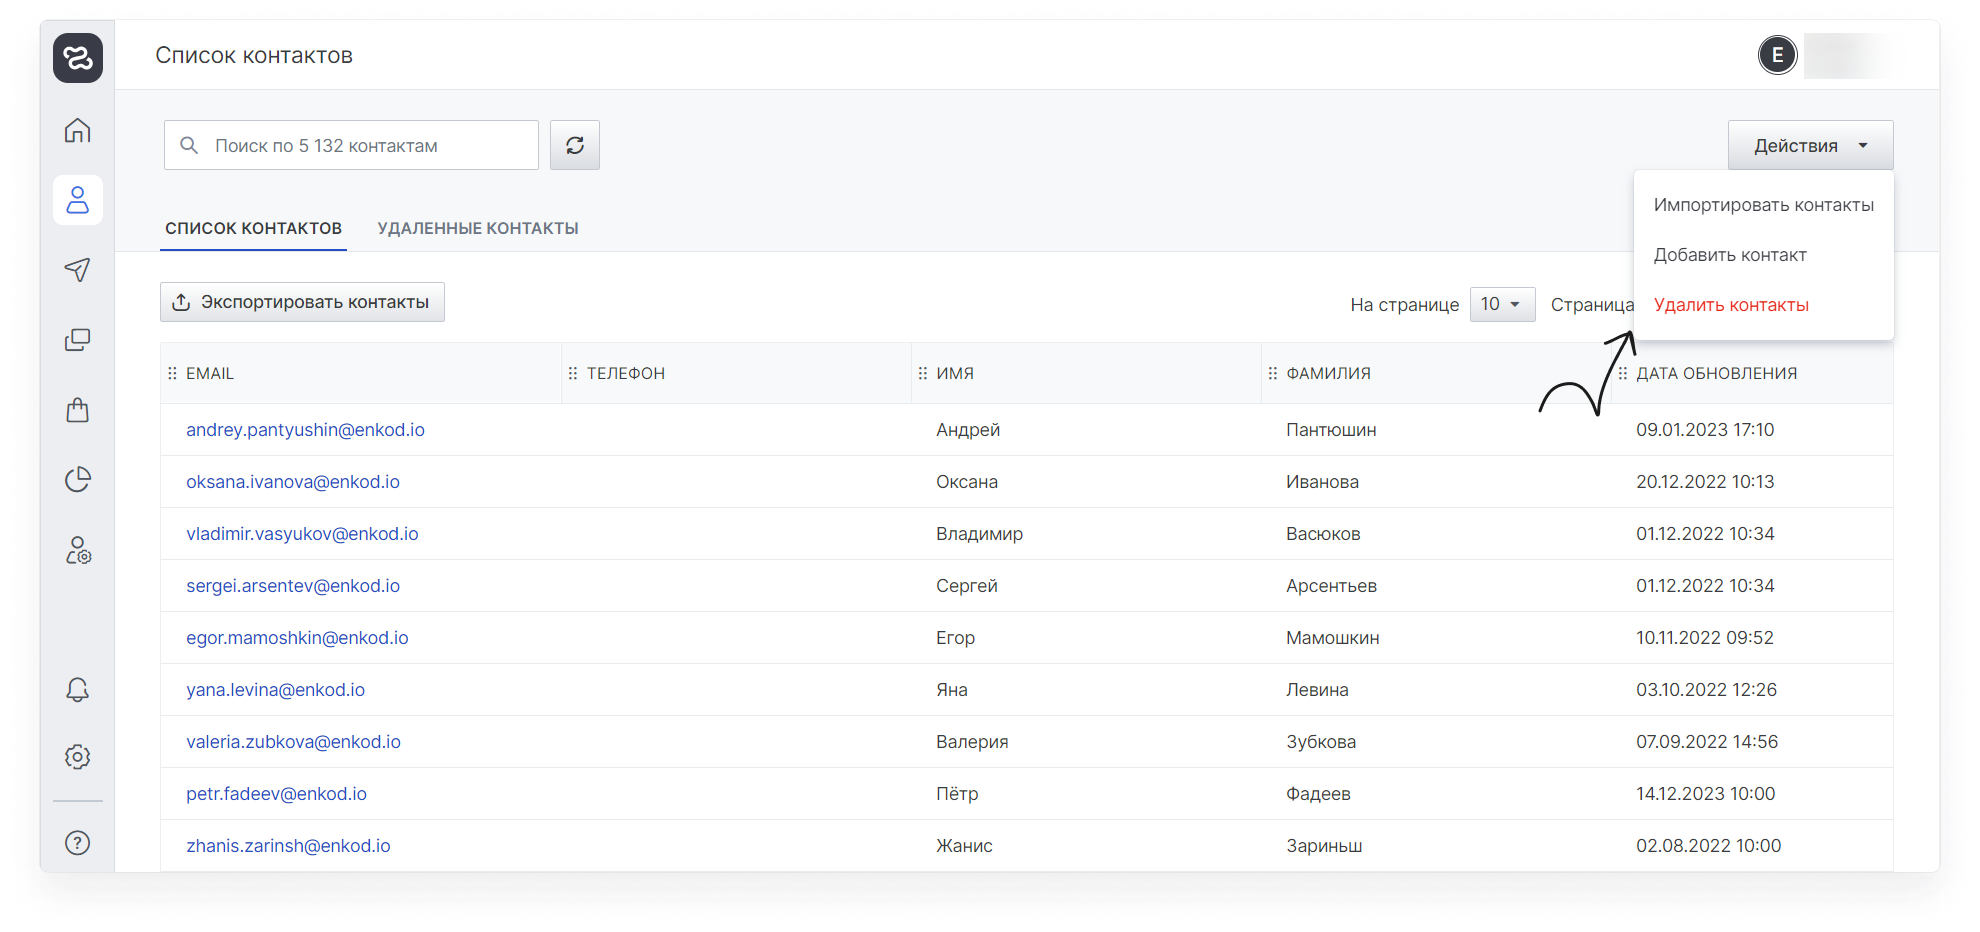Choose Добавить контакт from menu
Viewport: 1980px width, 932px height.
click(x=1764, y=255)
